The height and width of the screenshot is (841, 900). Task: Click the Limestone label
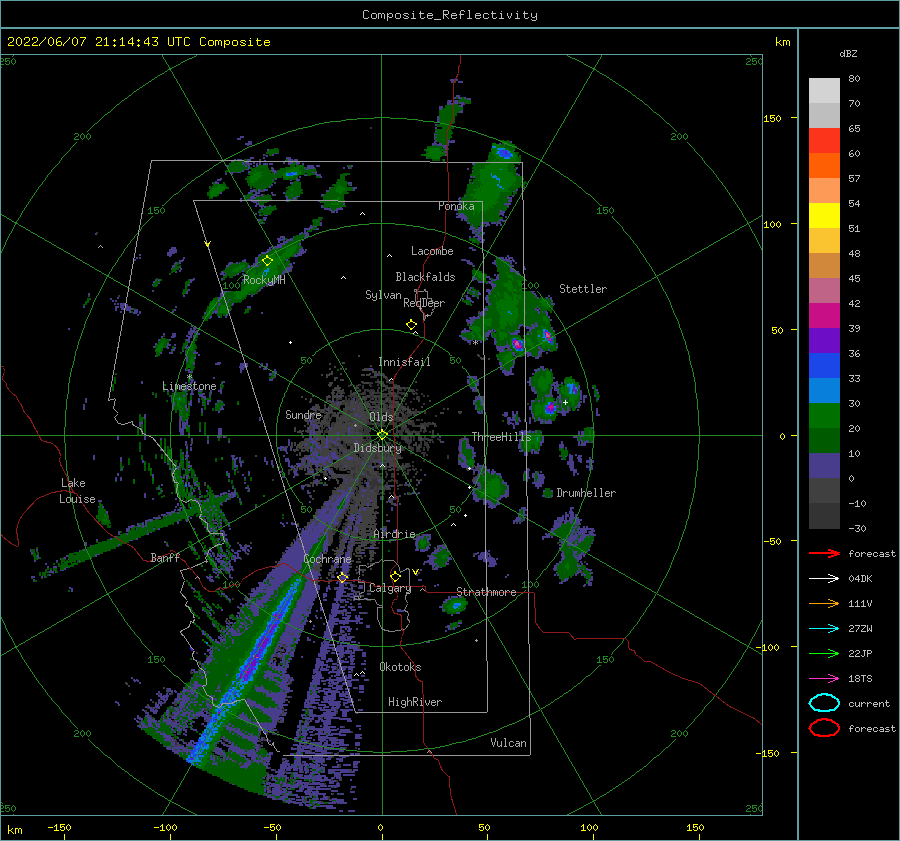189,386
